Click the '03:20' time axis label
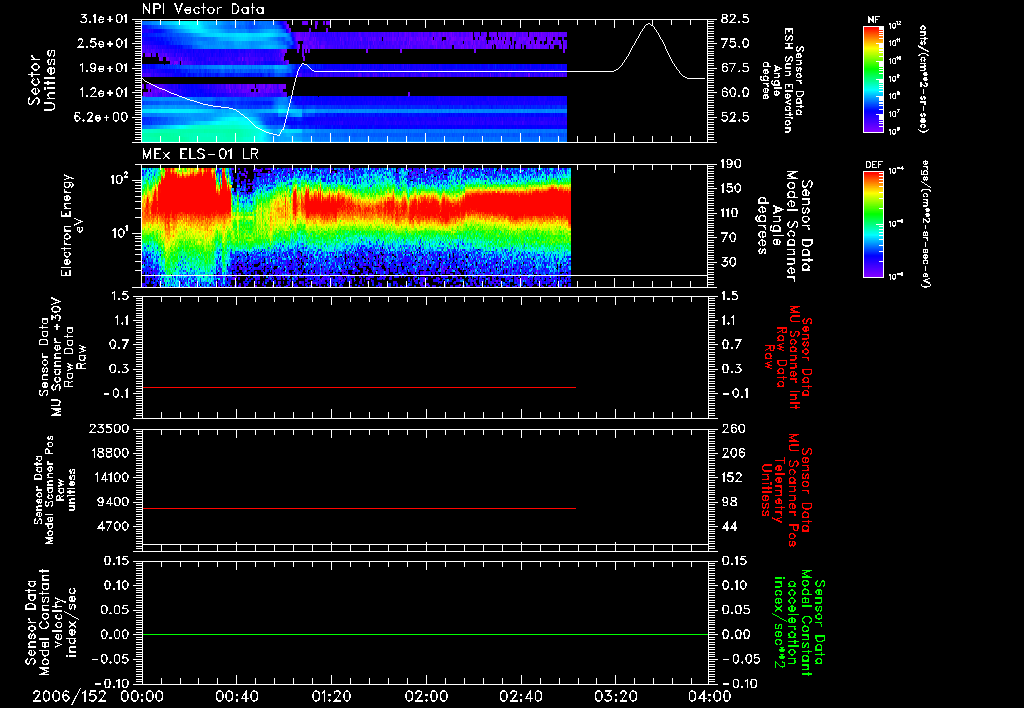The height and width of the screenshot is (708, 1024). tap(615, 696)
